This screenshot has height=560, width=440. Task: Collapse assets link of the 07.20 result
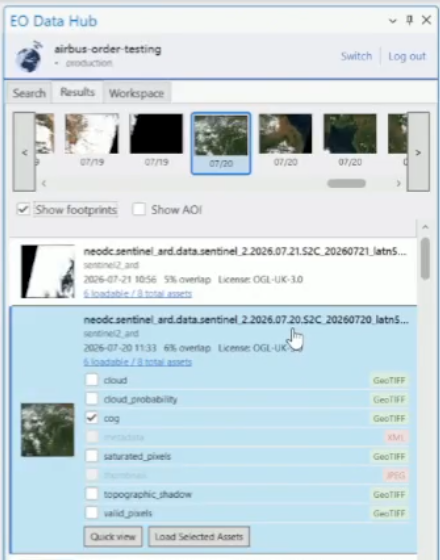(138, 362)
